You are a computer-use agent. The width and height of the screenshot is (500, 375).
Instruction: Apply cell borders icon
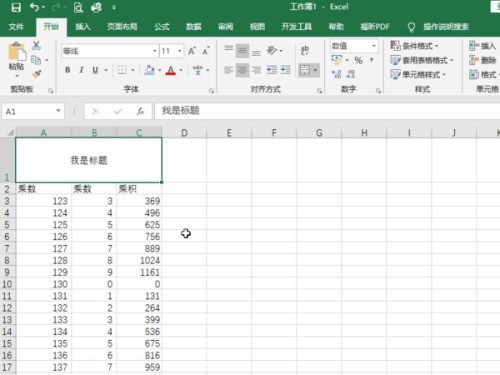pos(122,70)
